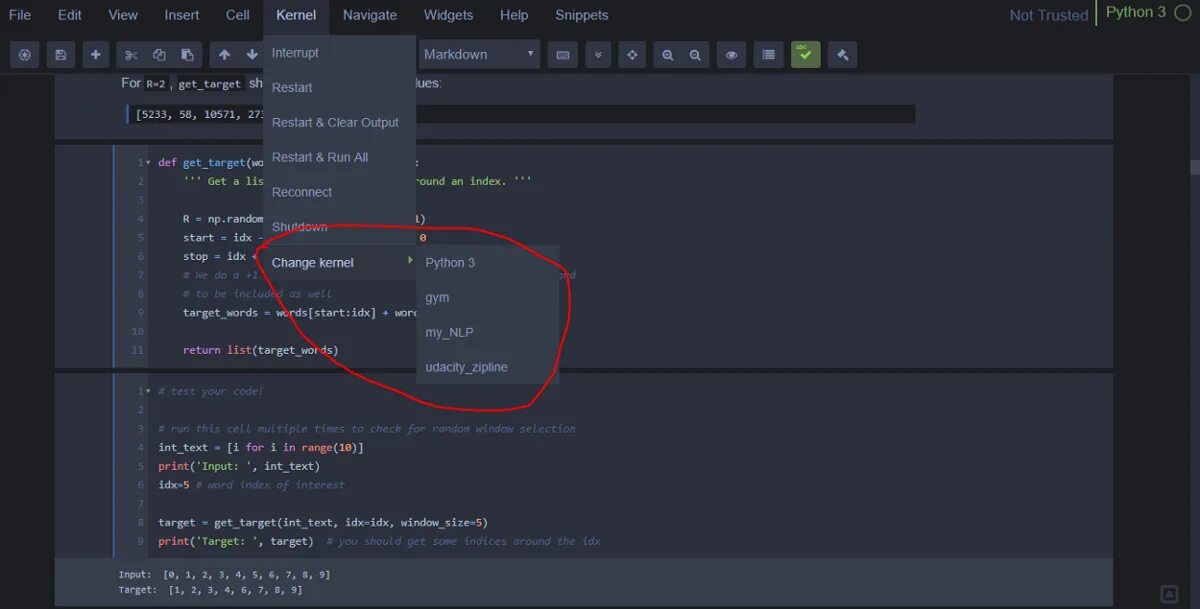Click the circular star icon at toolbar start
1200x609 pixels.
(25, 55)
